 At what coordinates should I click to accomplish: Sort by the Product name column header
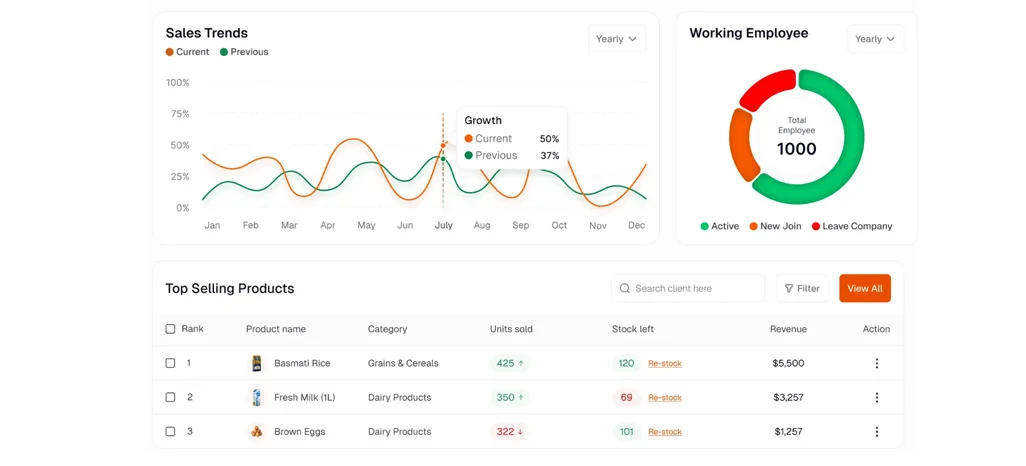point(275,329)
